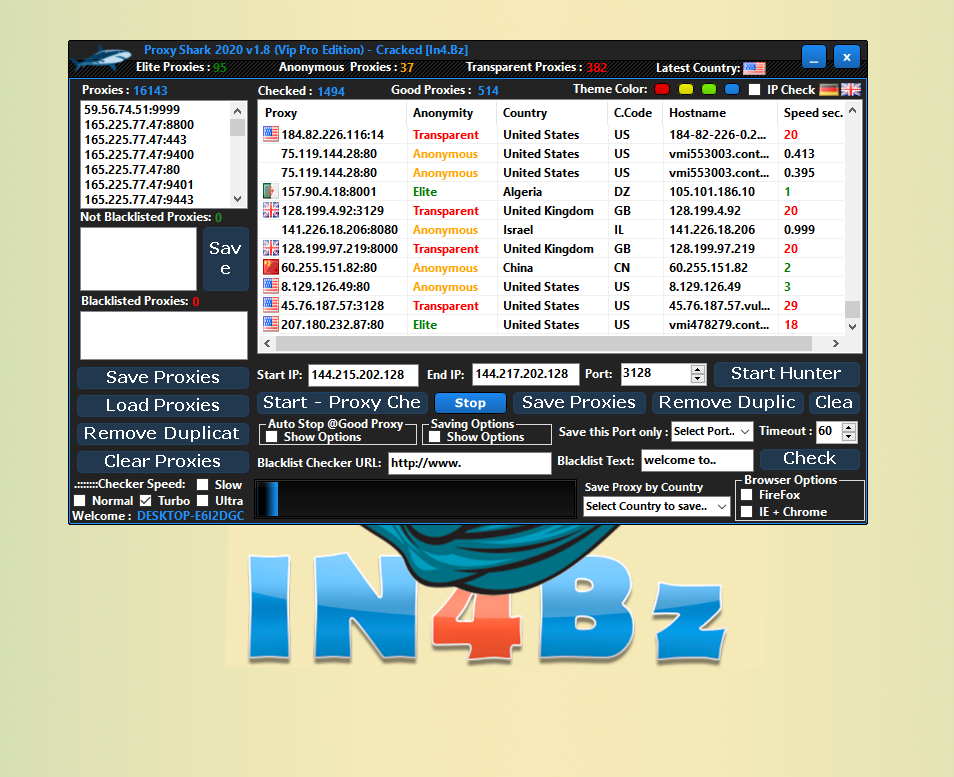Viewport: 954px width, 777px height.
Task: Click the End IP field
Action: point(526,374)
